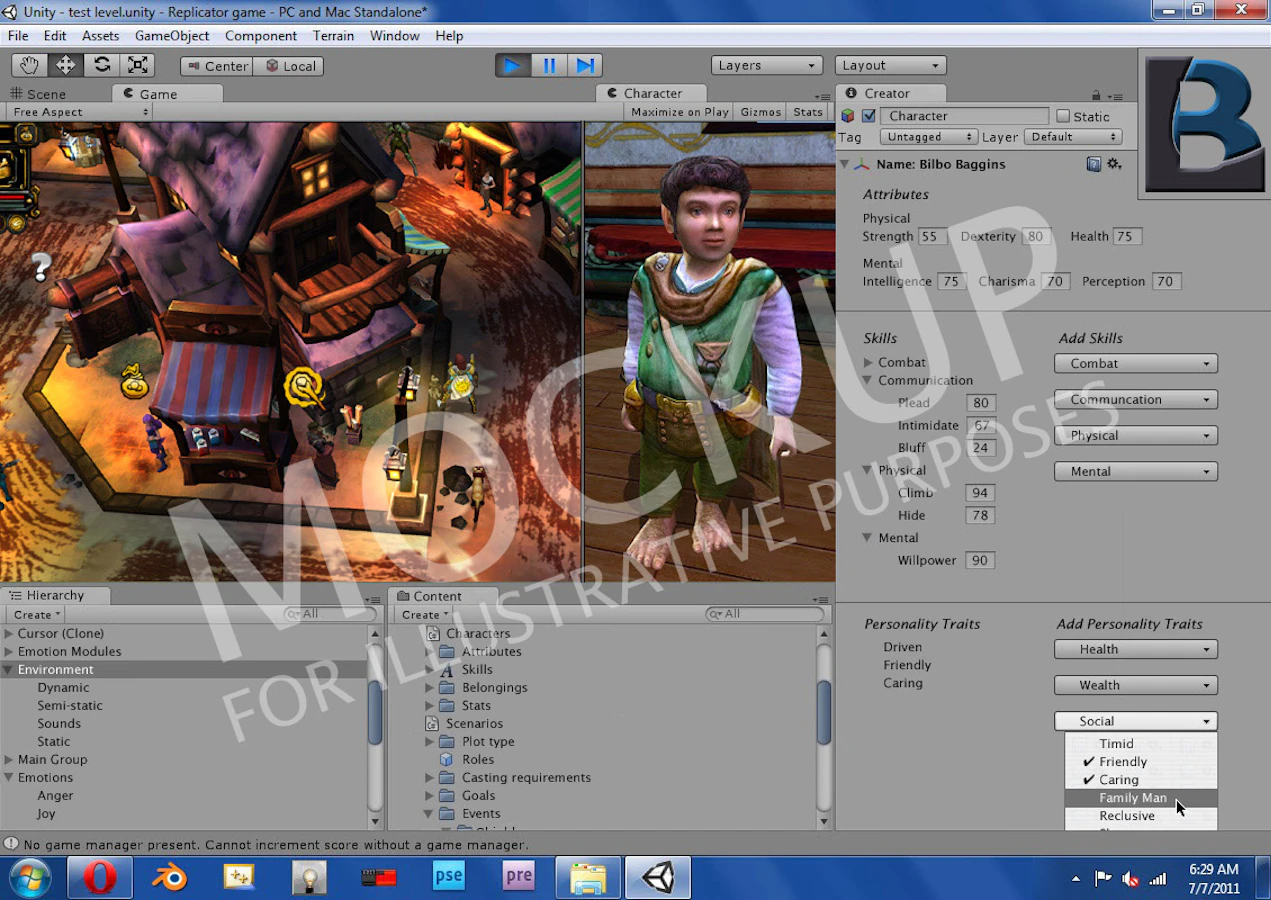1271x900 pixels.
Task: Choose Family Man in Social list
Action: coord(1141,798)
